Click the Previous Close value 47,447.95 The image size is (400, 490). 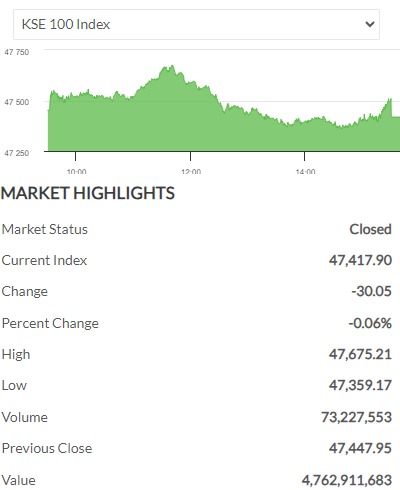tap(360, 448)
